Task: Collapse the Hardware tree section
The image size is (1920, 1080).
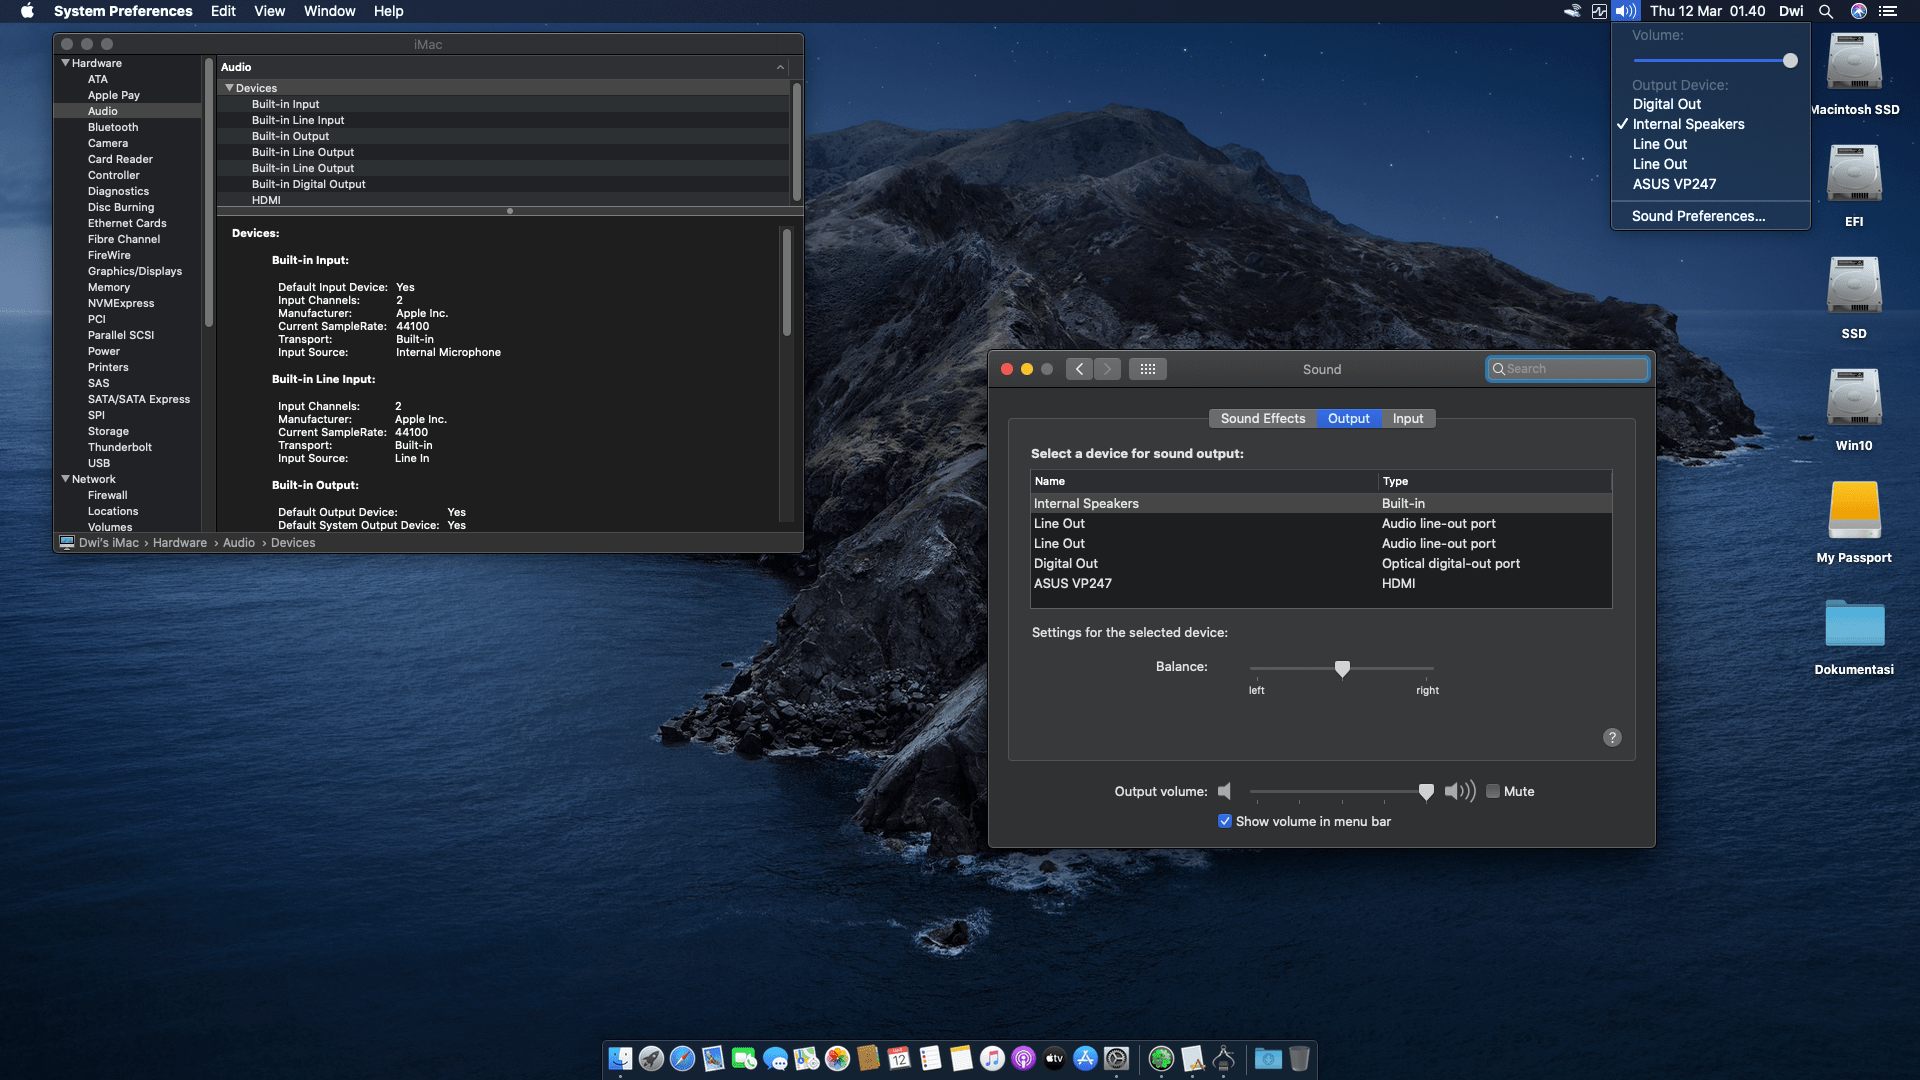Action: click(66, 63)
